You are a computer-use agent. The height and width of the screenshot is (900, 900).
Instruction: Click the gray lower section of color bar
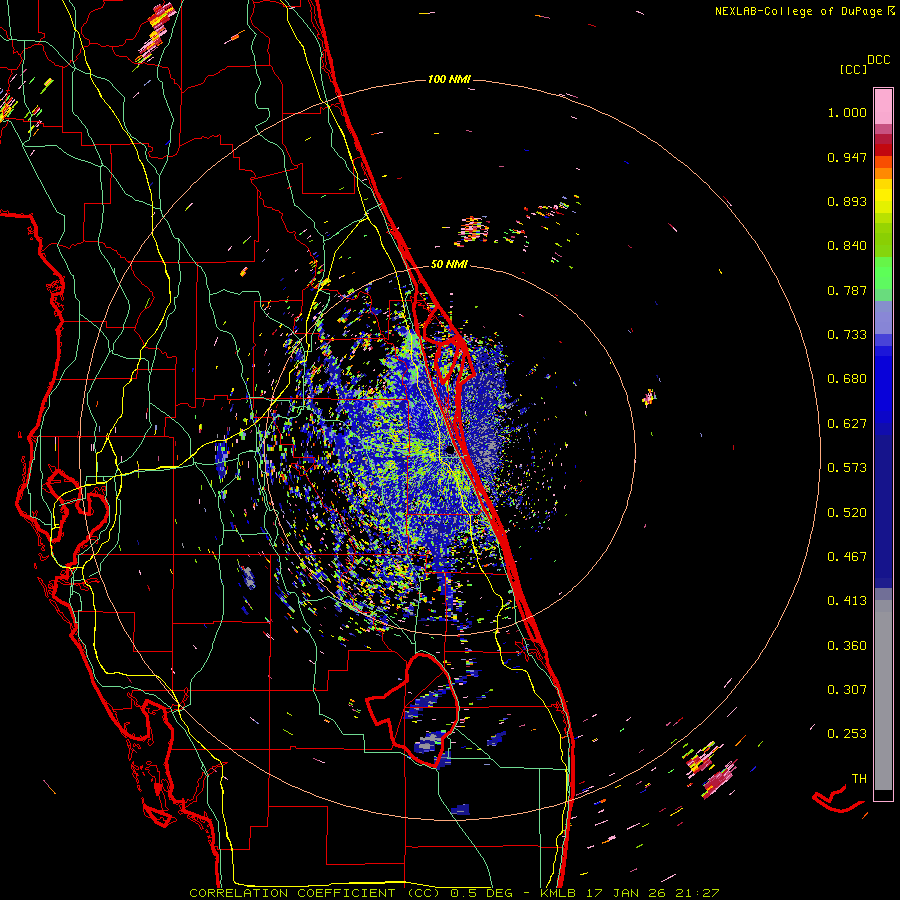[883, 695]
